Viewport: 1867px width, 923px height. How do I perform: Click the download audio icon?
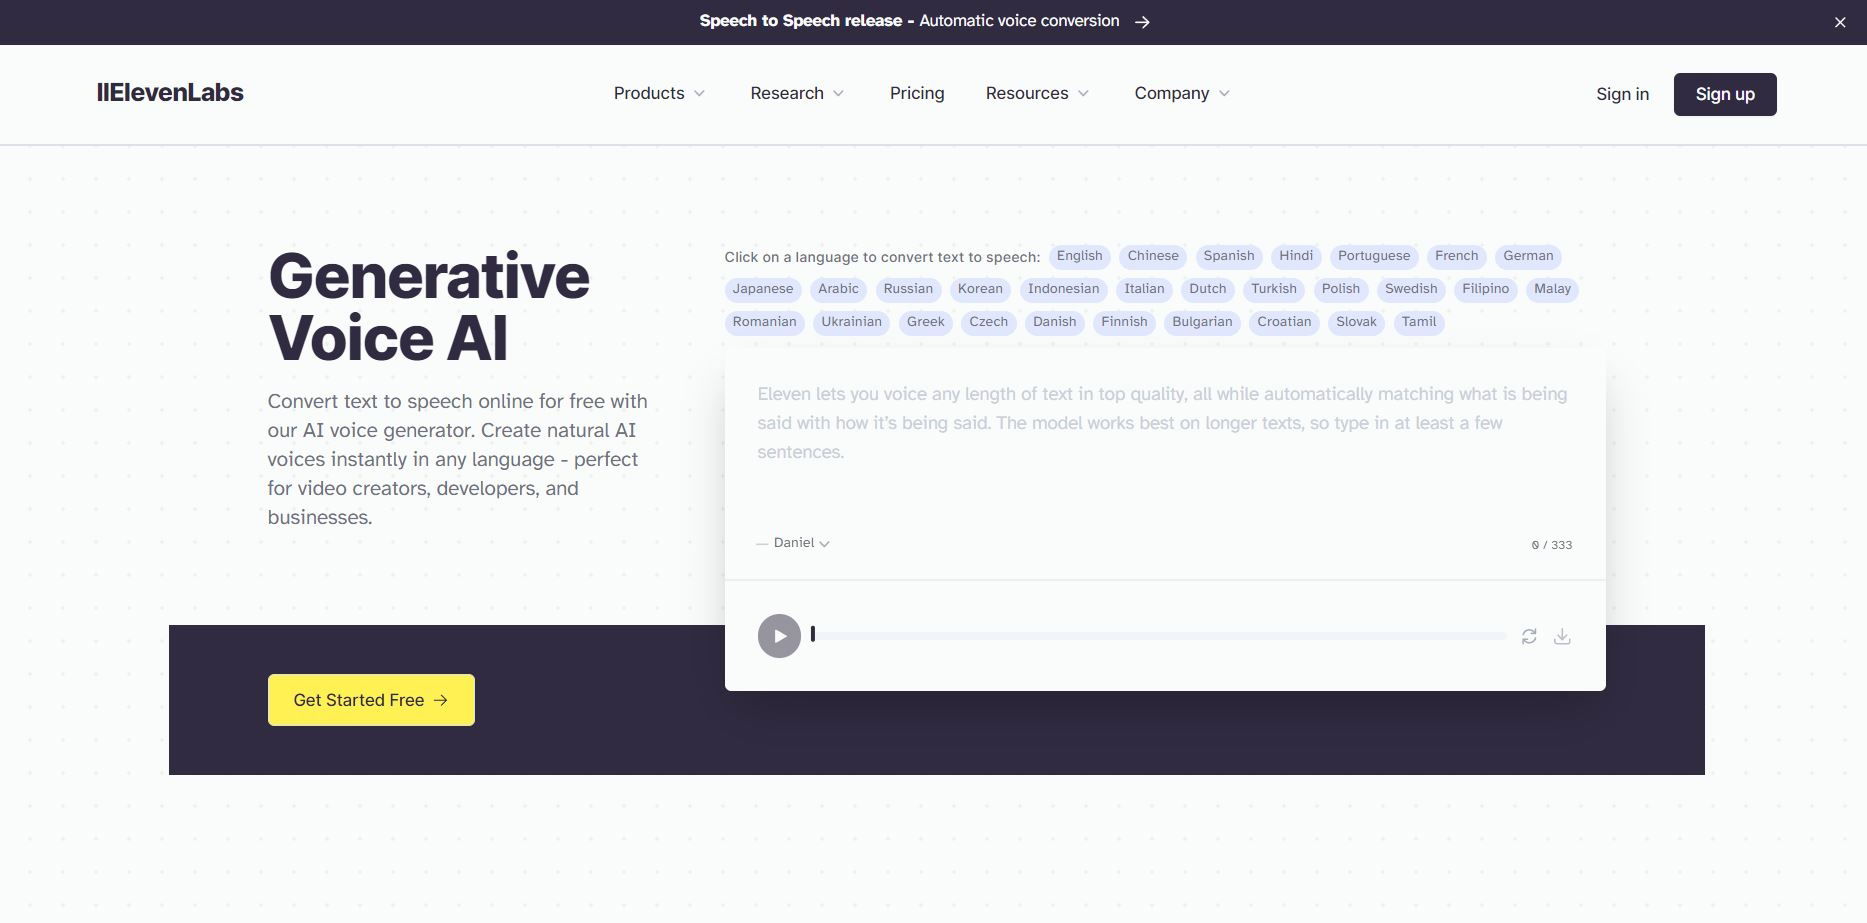pyautogui.click(x=1562, y=637)
